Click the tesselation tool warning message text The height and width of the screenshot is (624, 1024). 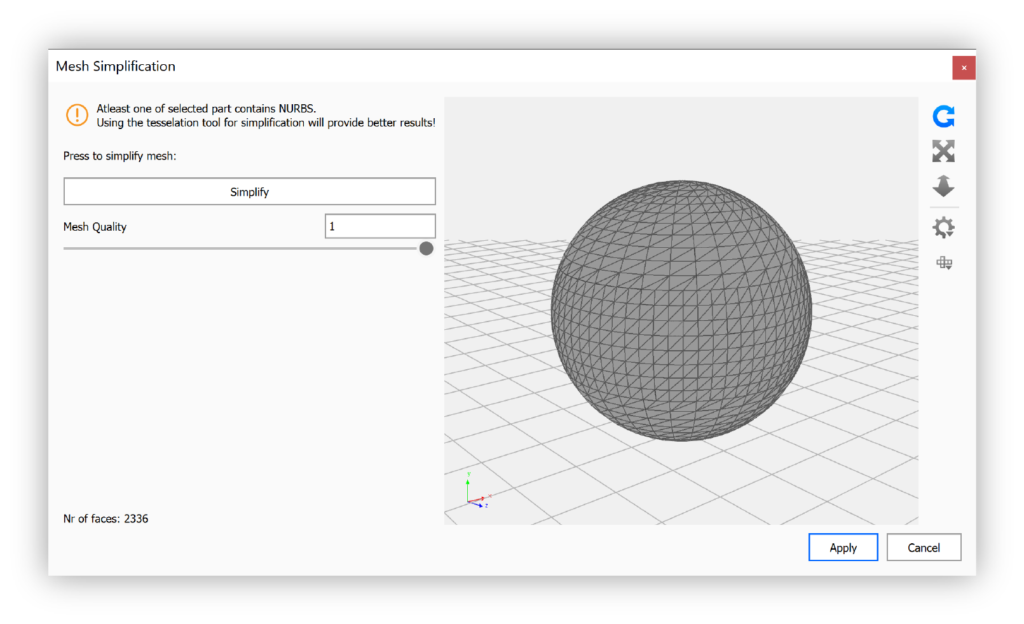[265, 122]
